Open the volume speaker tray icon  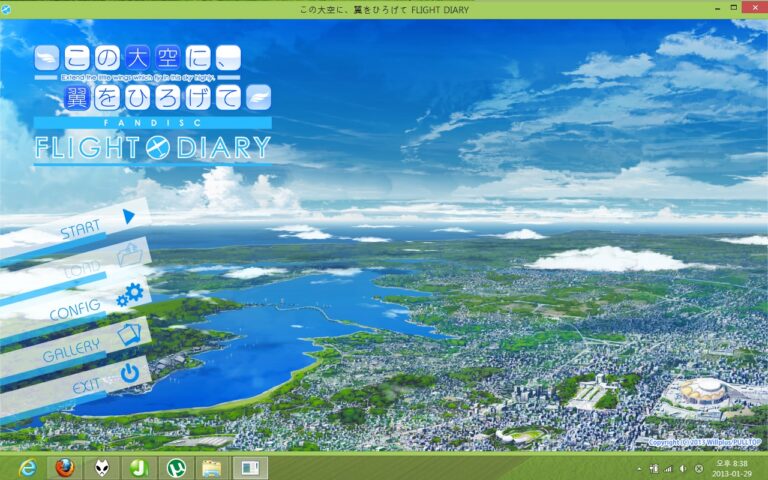[683, 469]
